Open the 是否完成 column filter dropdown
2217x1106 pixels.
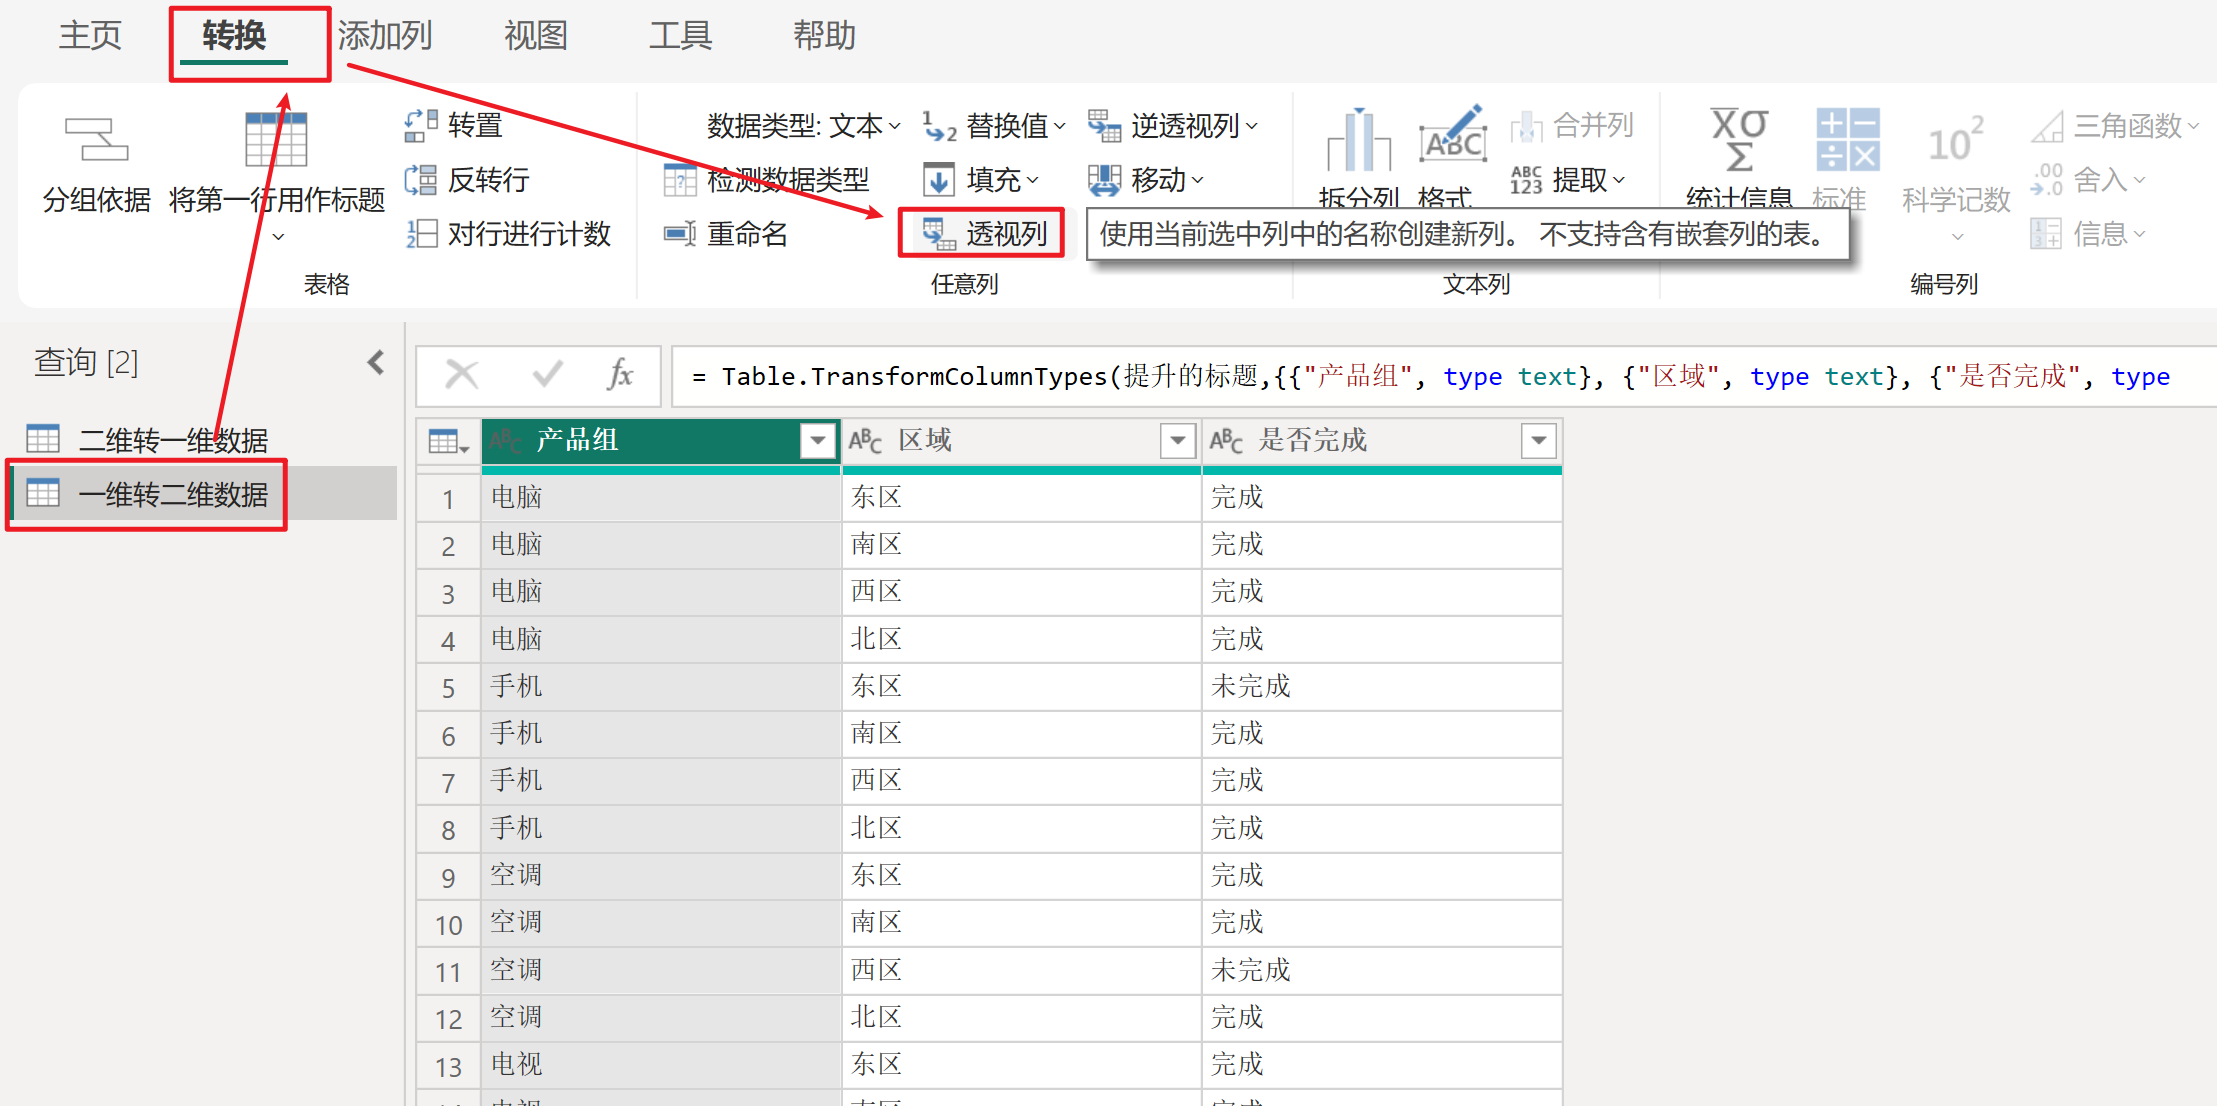click(x=1538, y=440)
